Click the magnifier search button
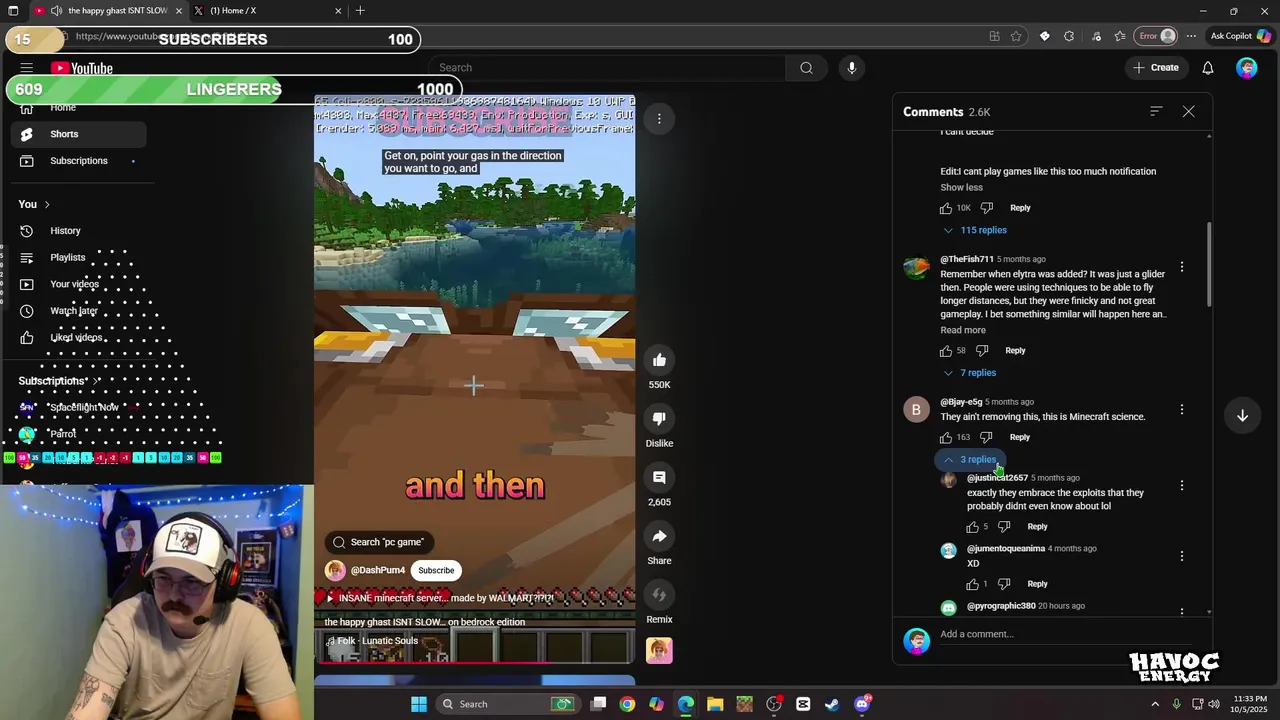This screenshot has height=720, width=1280. (806, 68)
